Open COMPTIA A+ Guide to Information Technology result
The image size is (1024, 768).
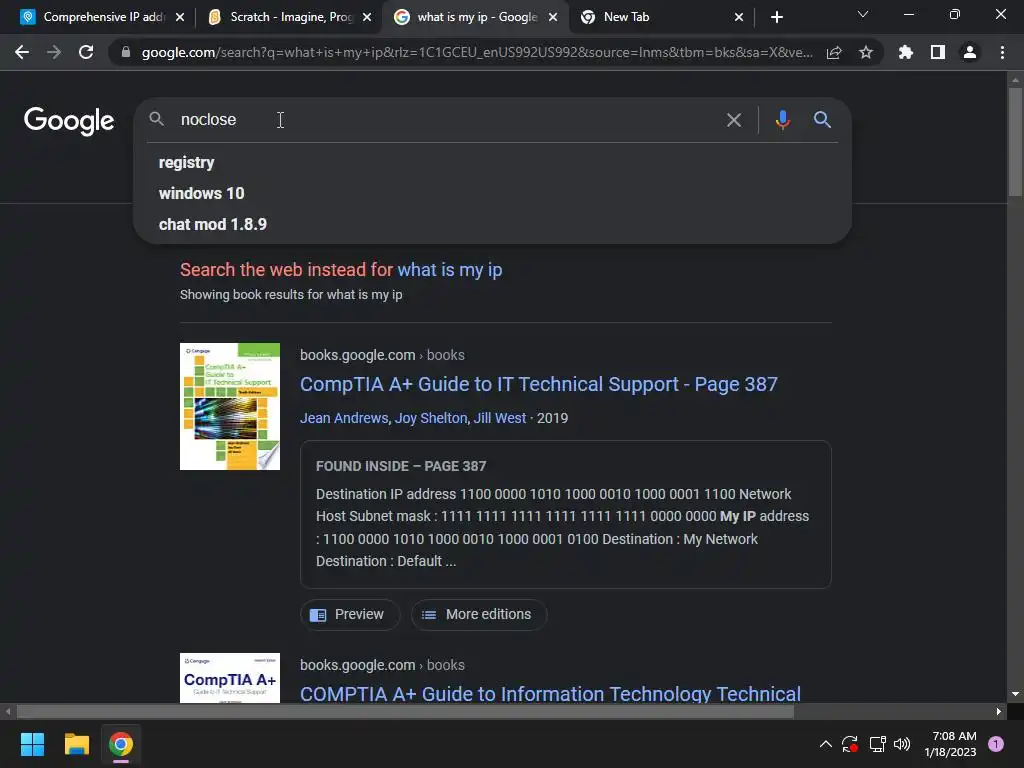[551, 694]
